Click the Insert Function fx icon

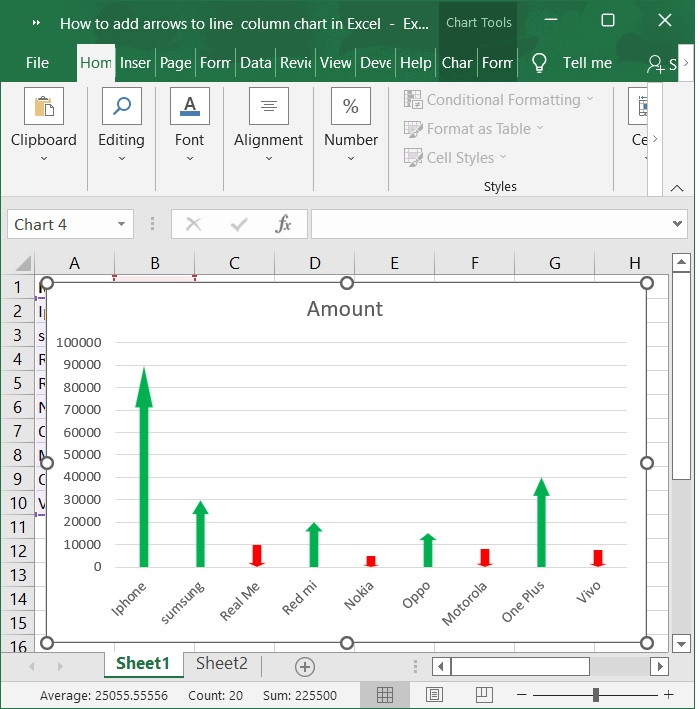pyautogui.click(x=283, y=224)
